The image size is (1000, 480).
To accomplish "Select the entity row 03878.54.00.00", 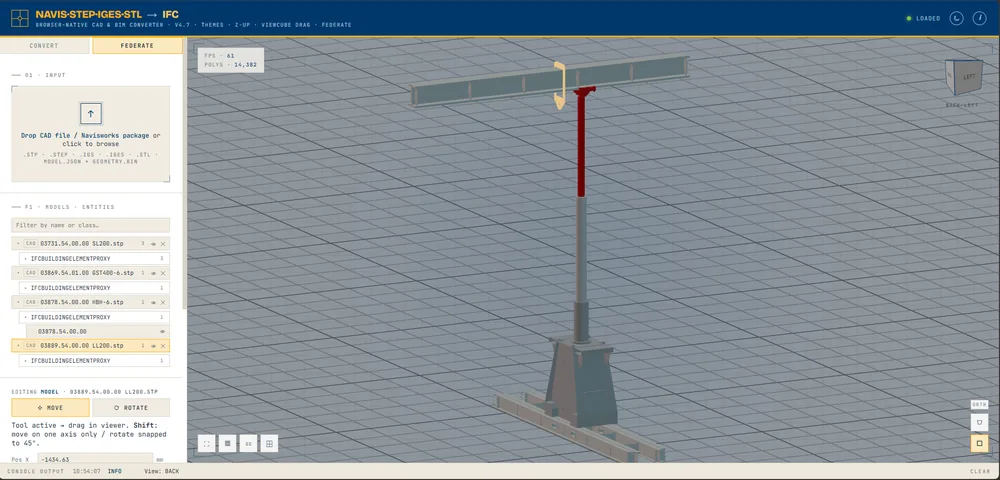I will (98, 331).
